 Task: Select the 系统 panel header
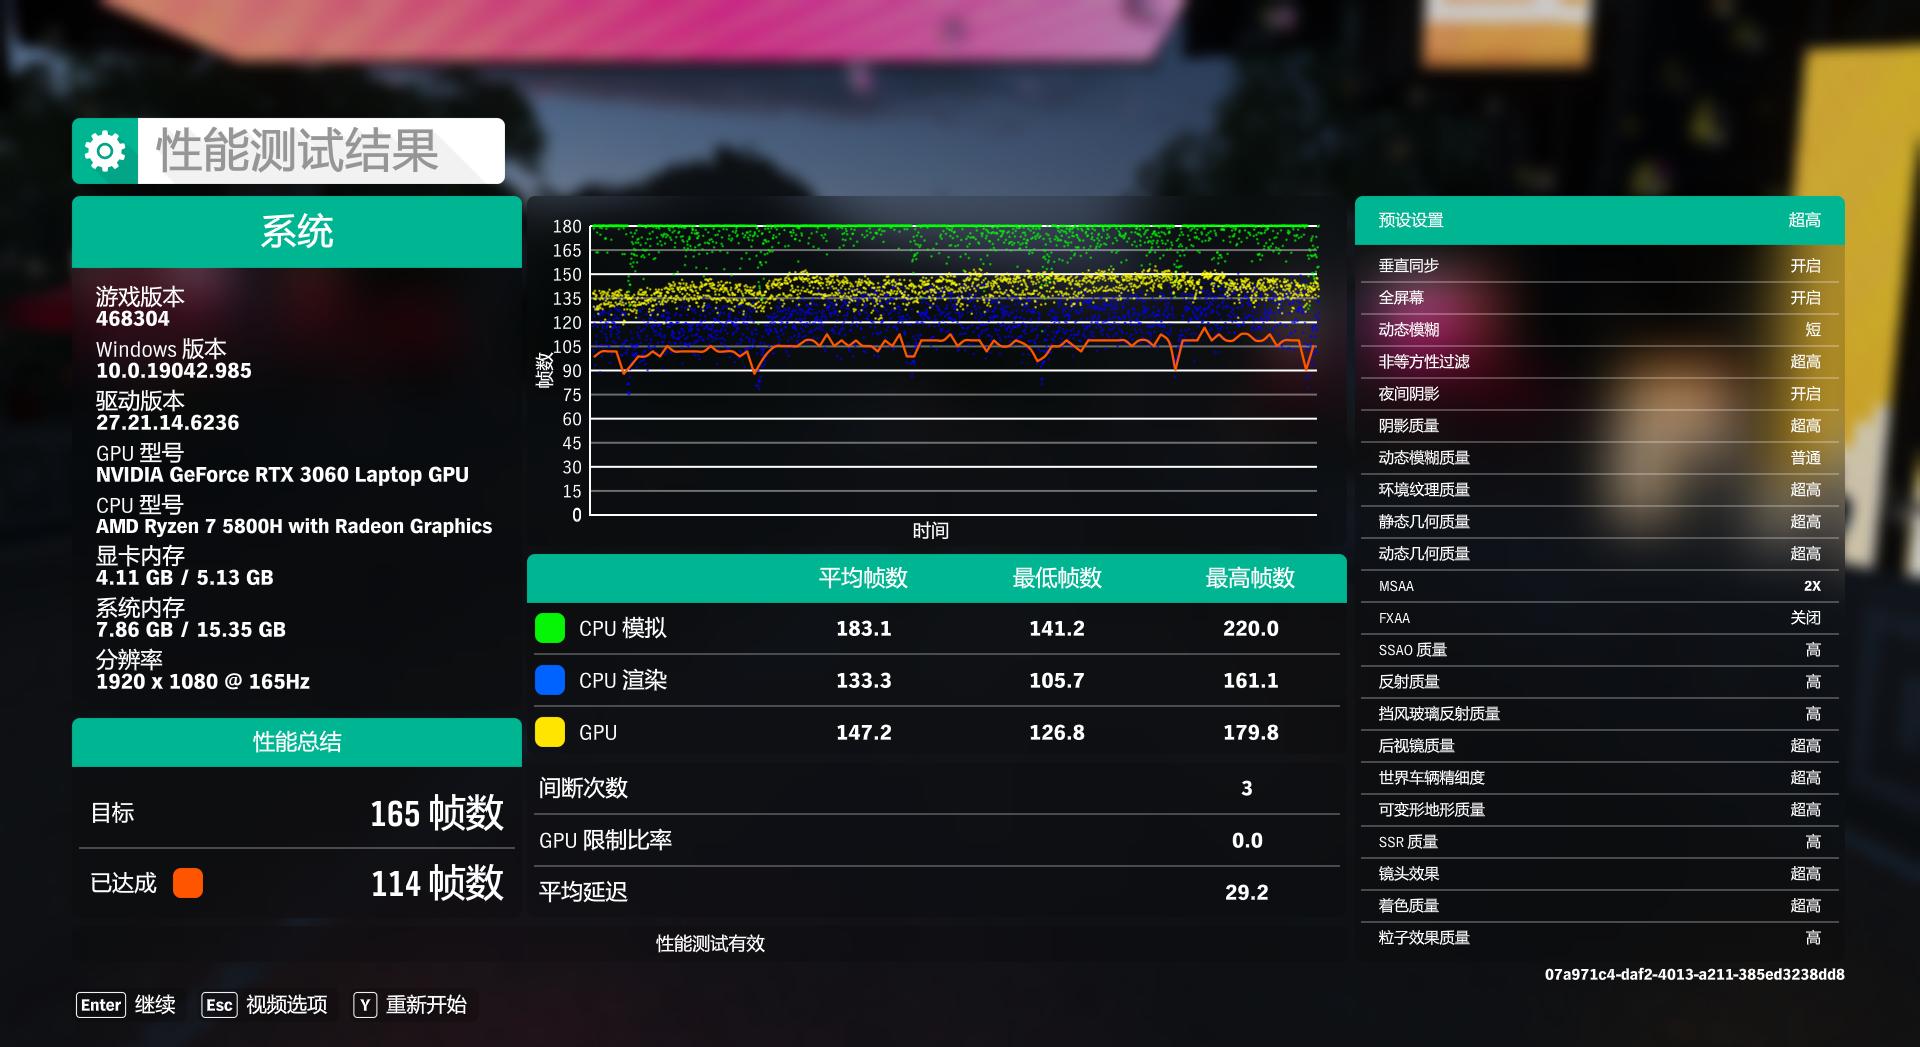click(296, 233)
